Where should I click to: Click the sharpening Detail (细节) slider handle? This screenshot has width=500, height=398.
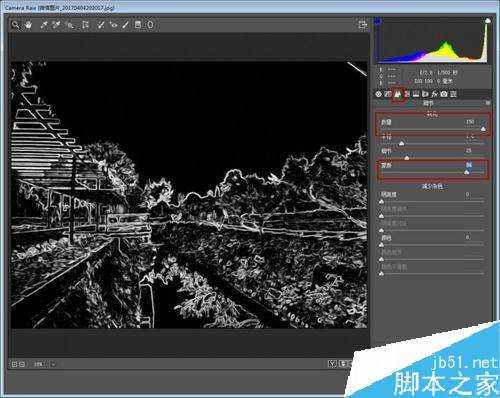(407, 158)
